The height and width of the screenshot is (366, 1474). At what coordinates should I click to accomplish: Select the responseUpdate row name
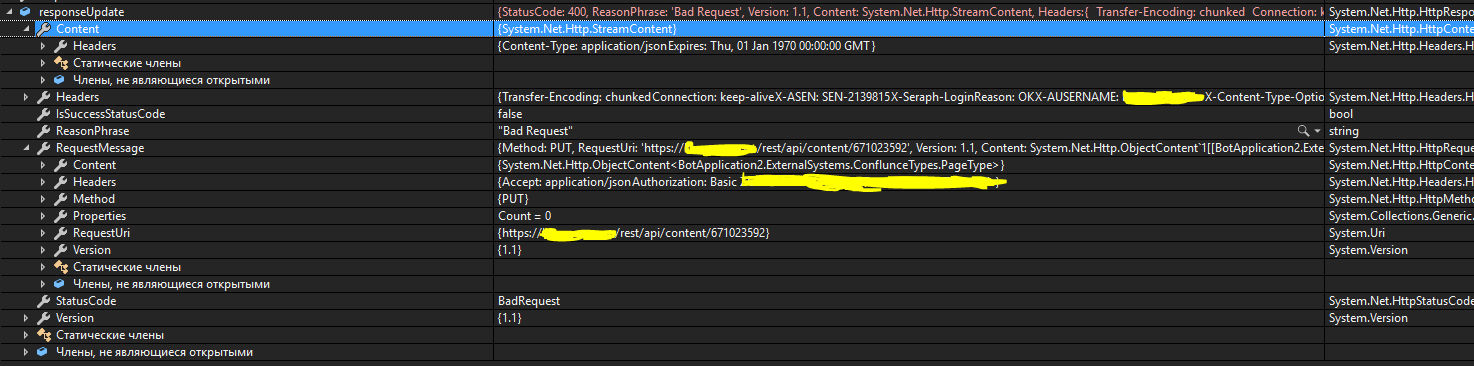81,12
